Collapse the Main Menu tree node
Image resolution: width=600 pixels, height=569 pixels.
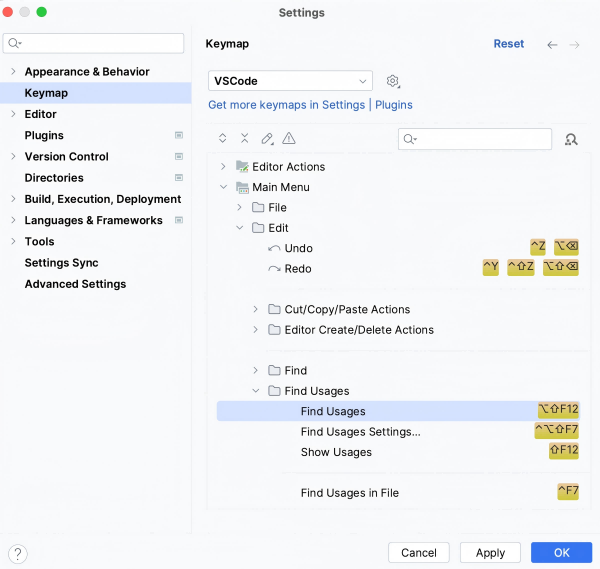223,187
